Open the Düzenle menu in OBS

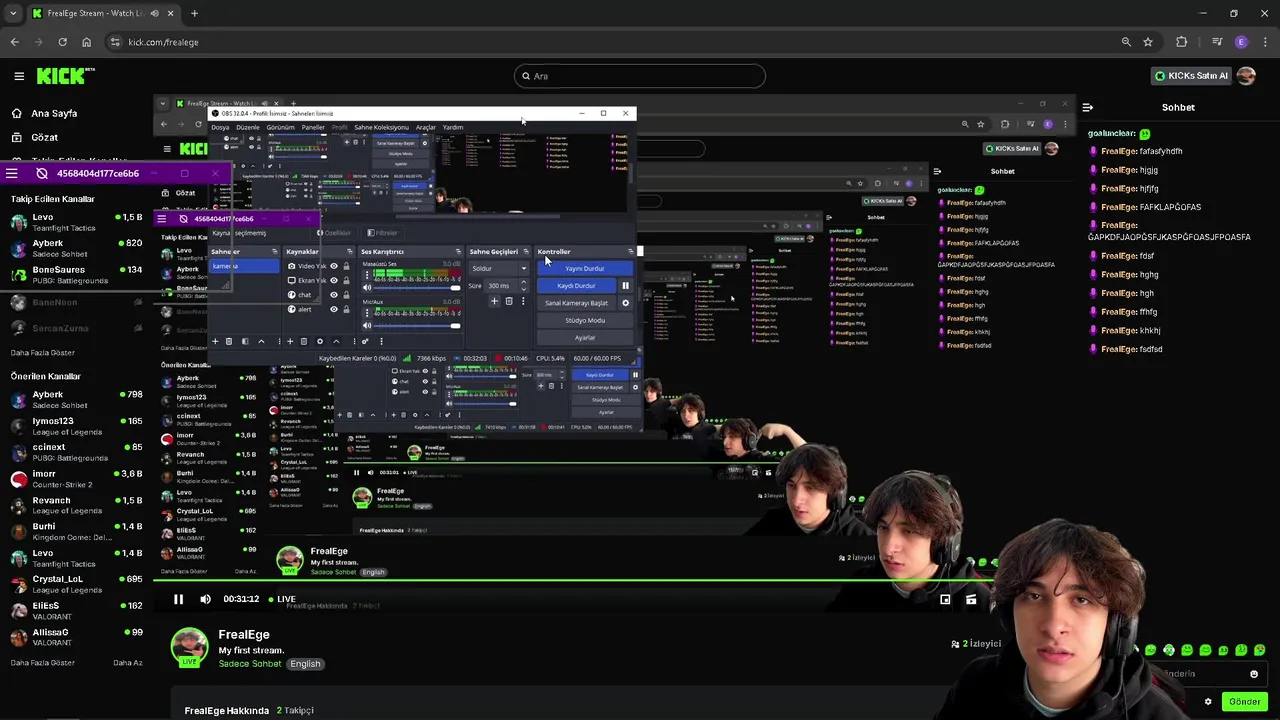tap(247, 127)
